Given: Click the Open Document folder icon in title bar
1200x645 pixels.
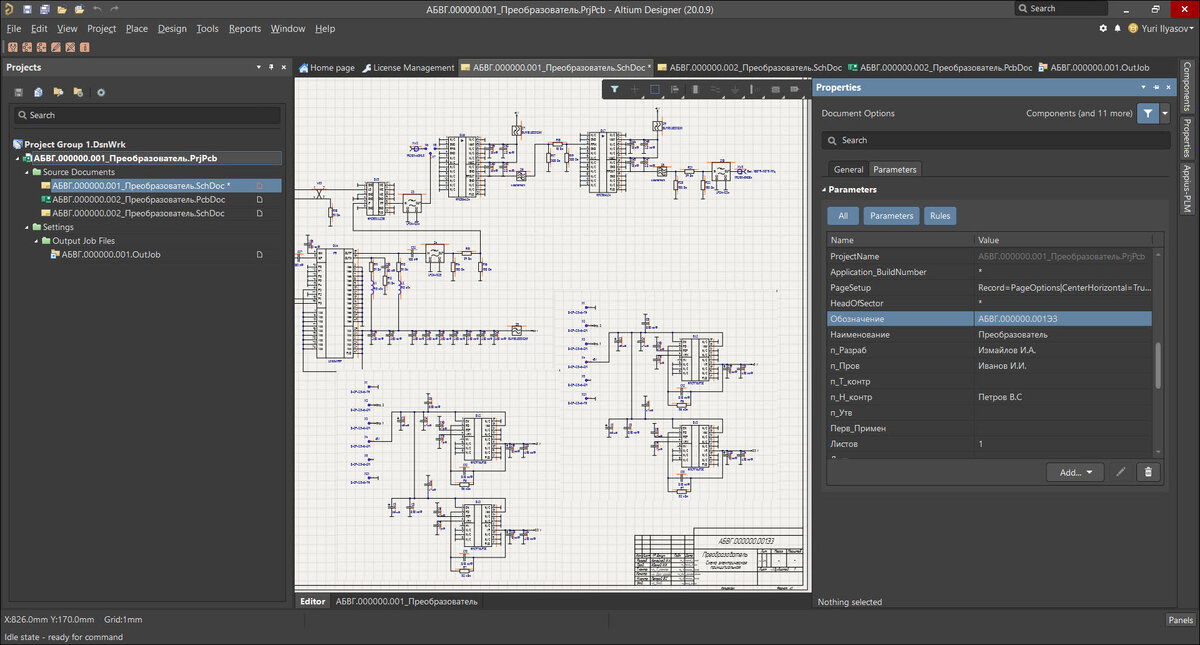Looking at the screenshot, I should coord(60,9).
